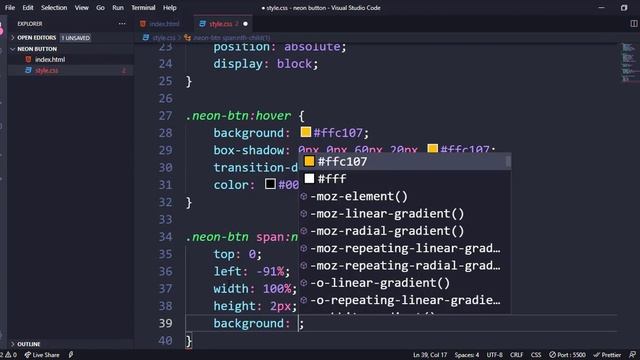Click the 1 Unsaved badge
Screen dimensions: 640x360
76,38
